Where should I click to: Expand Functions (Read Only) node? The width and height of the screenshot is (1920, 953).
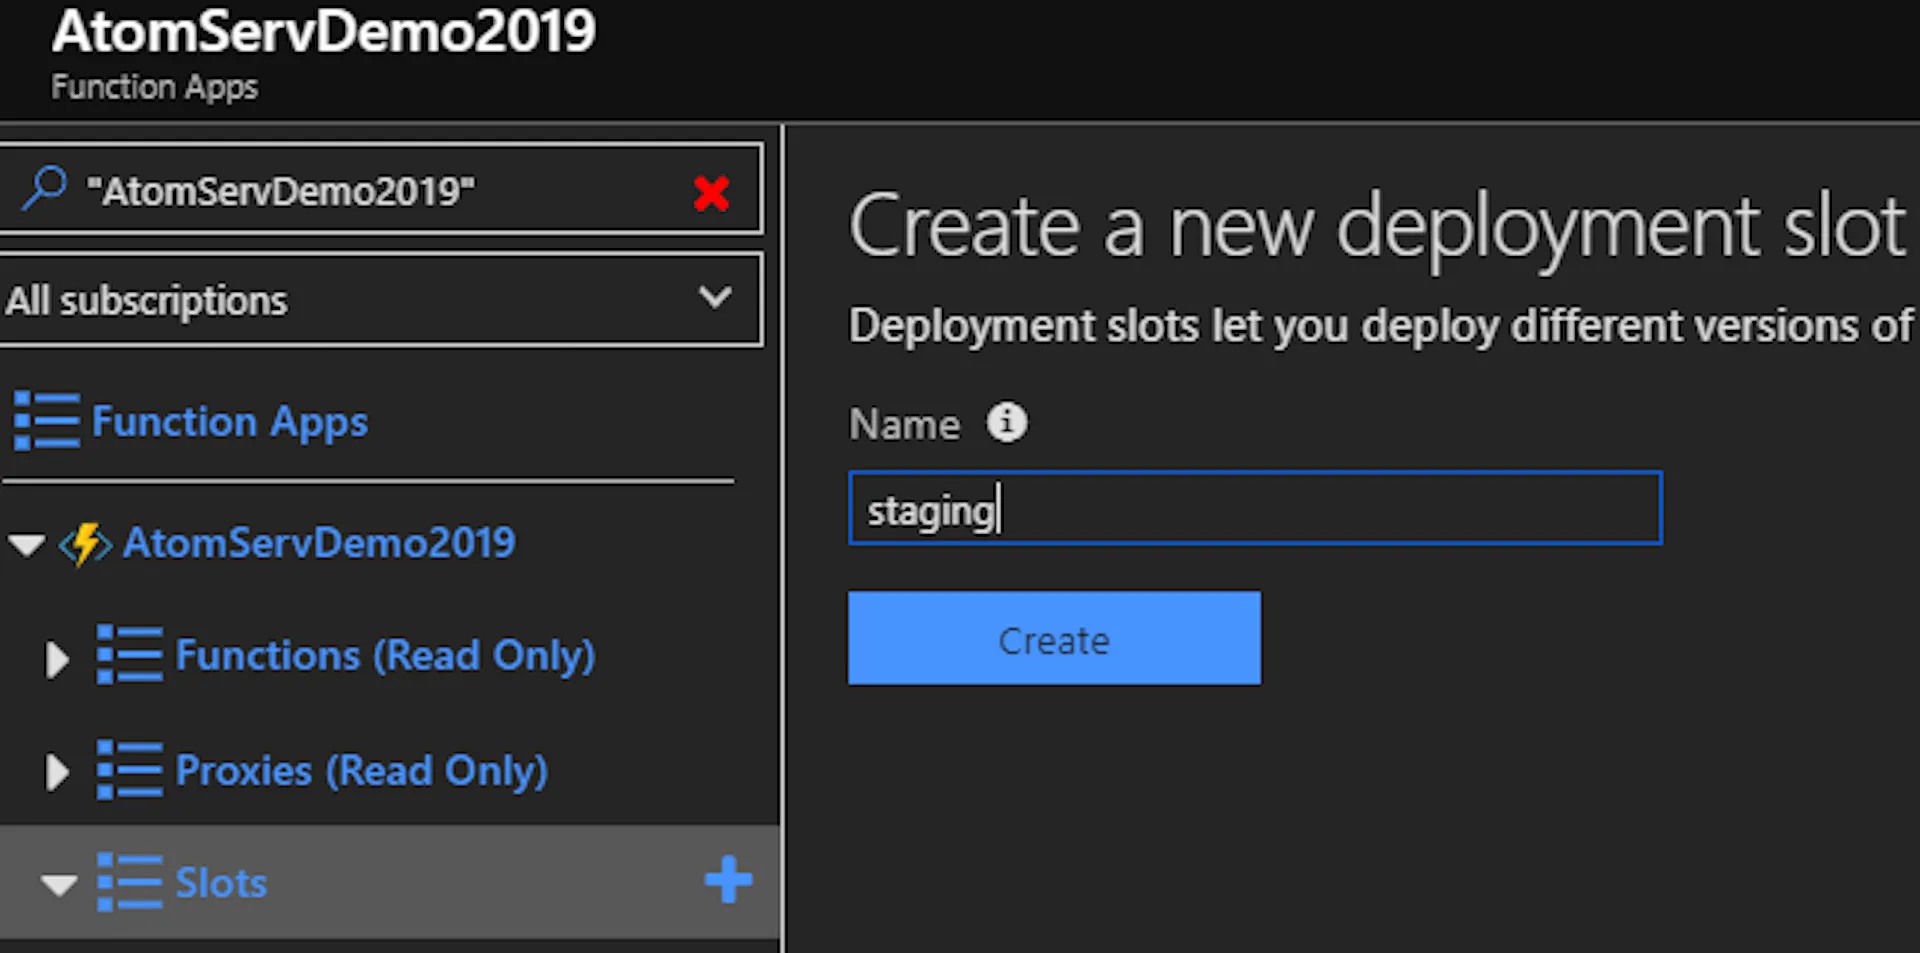57,659
